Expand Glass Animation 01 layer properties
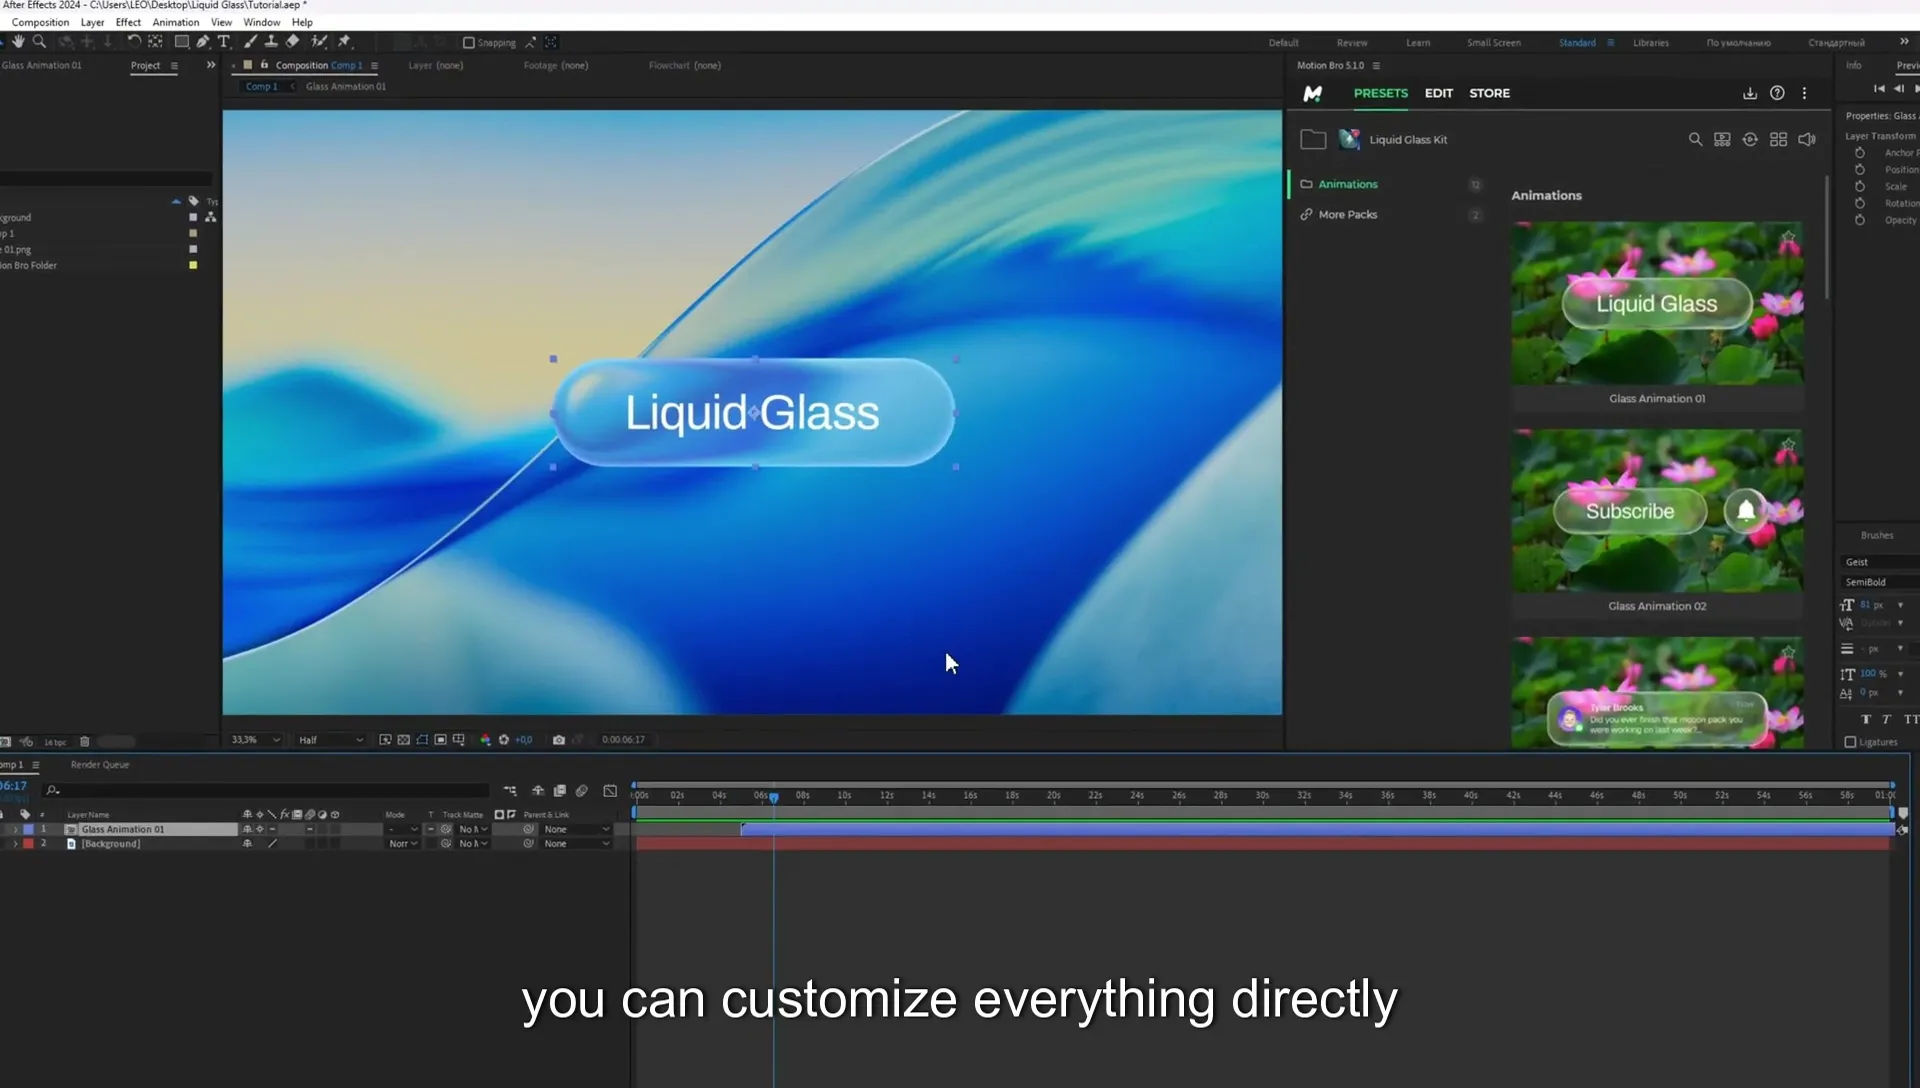Image resolution: width=1920 pixels, height=1088 pixels. tap(14, 829)
